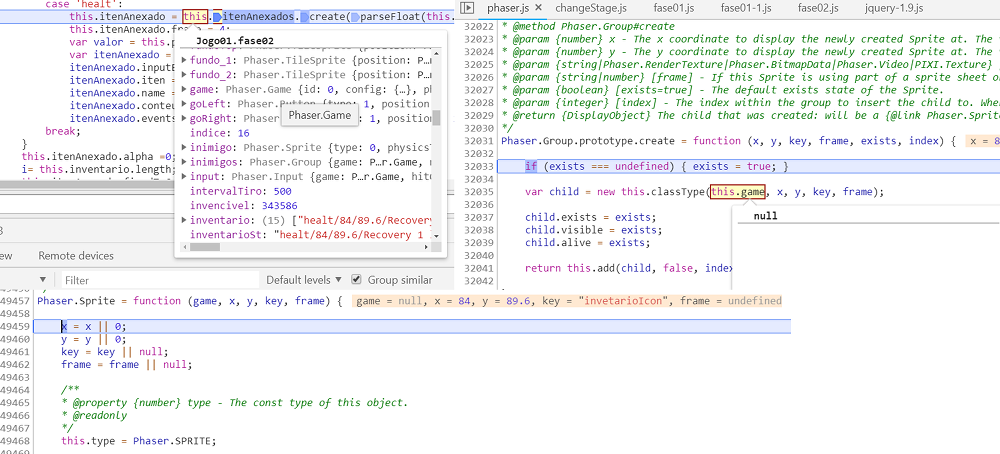Open the phaser.js source tab
This screenshot has width=1000, height=454.
coord(506,8)
